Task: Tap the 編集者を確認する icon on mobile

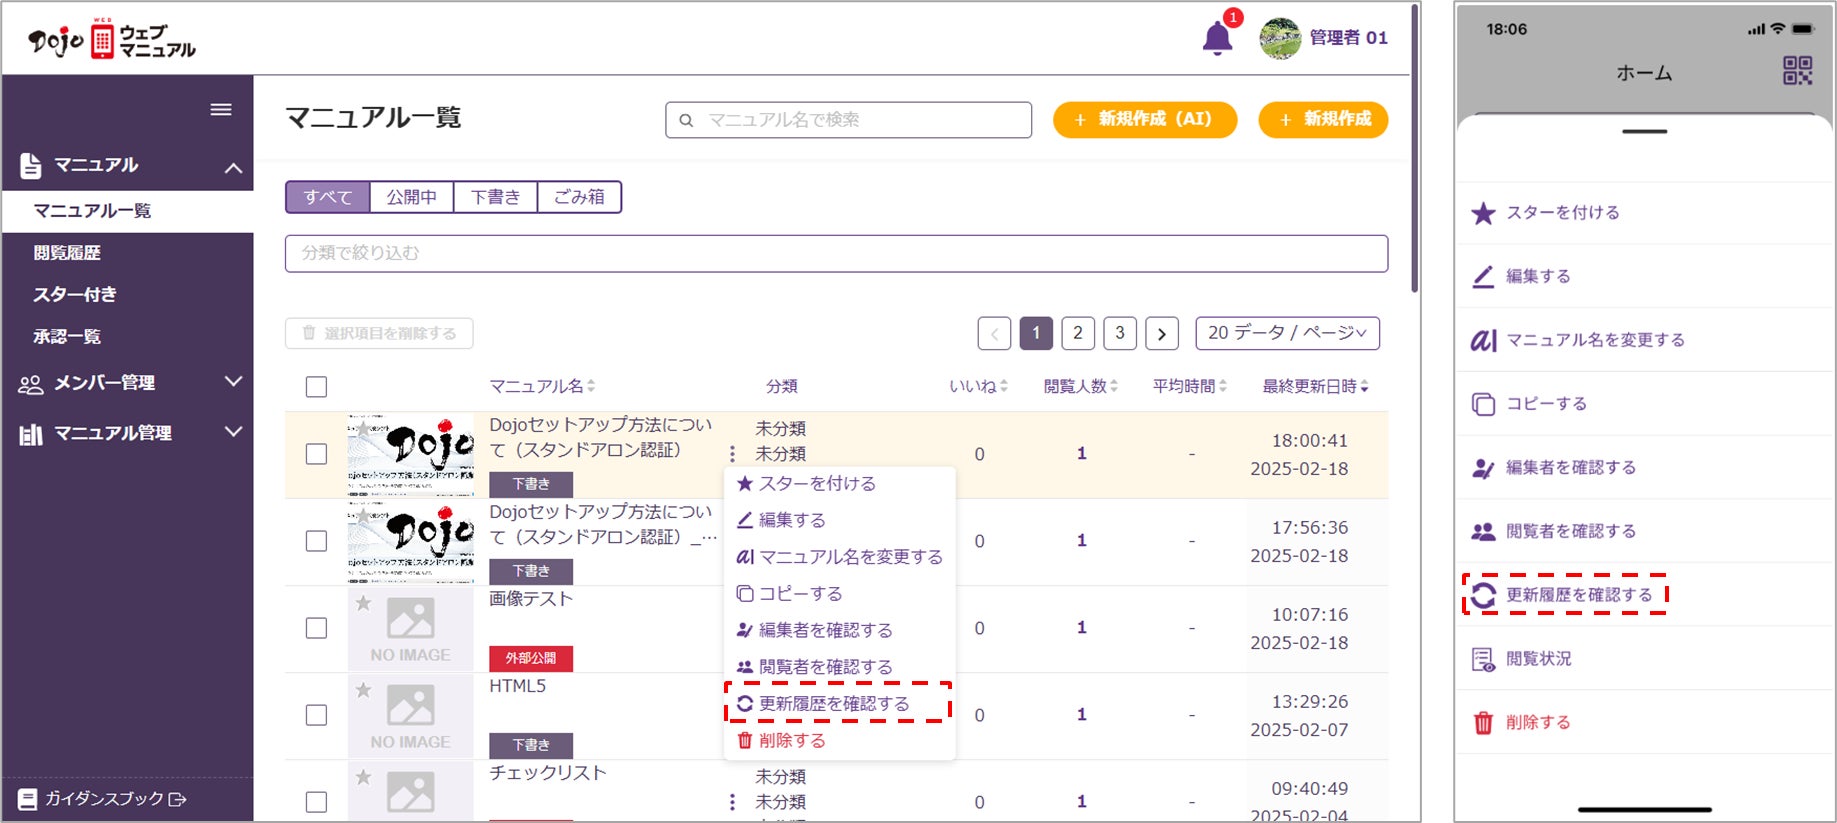Action: click(1483, 468)
